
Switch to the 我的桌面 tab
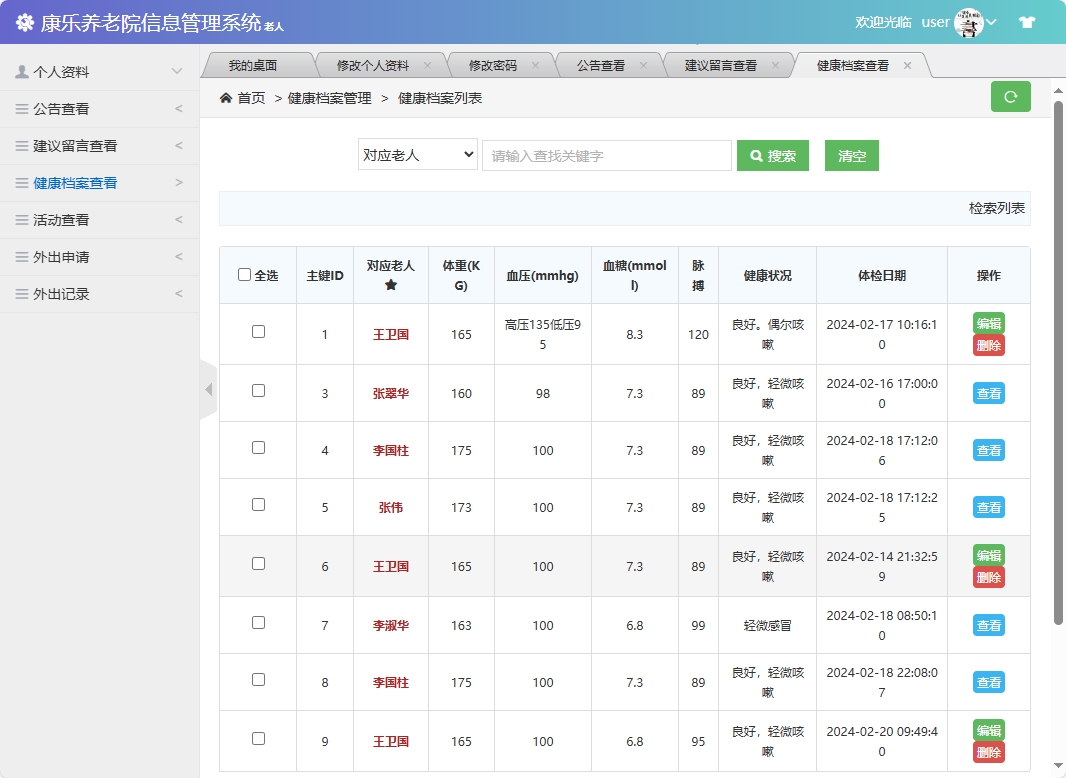(254, 63)
